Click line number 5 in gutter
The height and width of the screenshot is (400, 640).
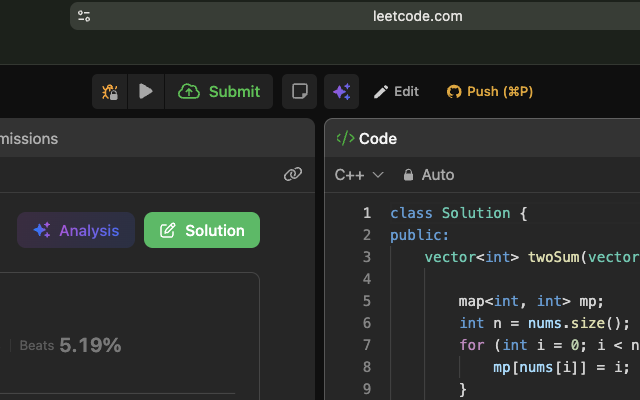pyautogui.click(x=367, y=301)
